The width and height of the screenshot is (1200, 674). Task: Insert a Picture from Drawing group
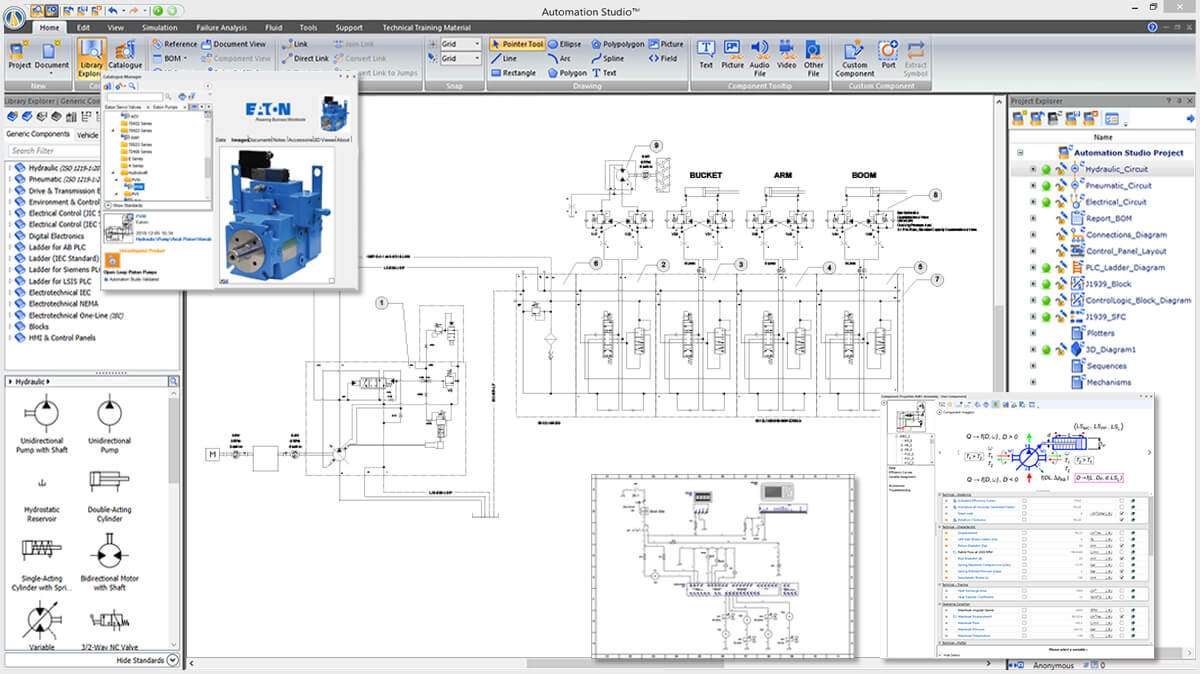666,44
